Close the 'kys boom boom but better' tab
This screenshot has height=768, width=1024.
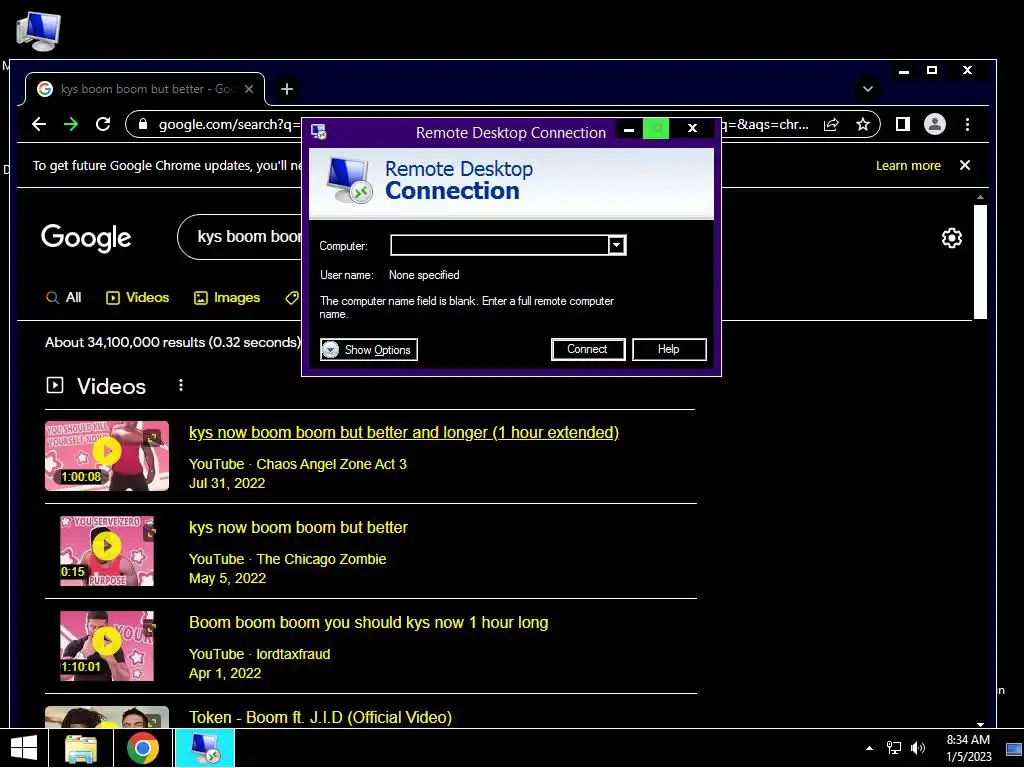(x=249, y=89)
